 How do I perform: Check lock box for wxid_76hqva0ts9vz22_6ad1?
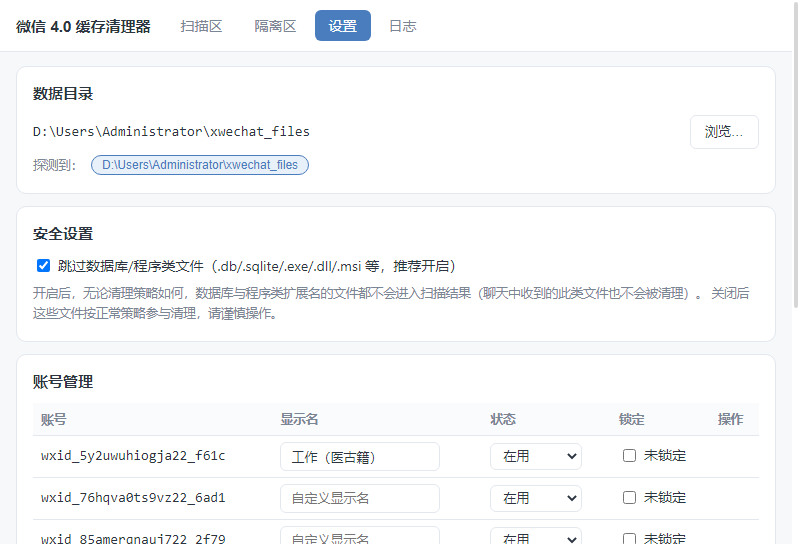tap(630, 497)
